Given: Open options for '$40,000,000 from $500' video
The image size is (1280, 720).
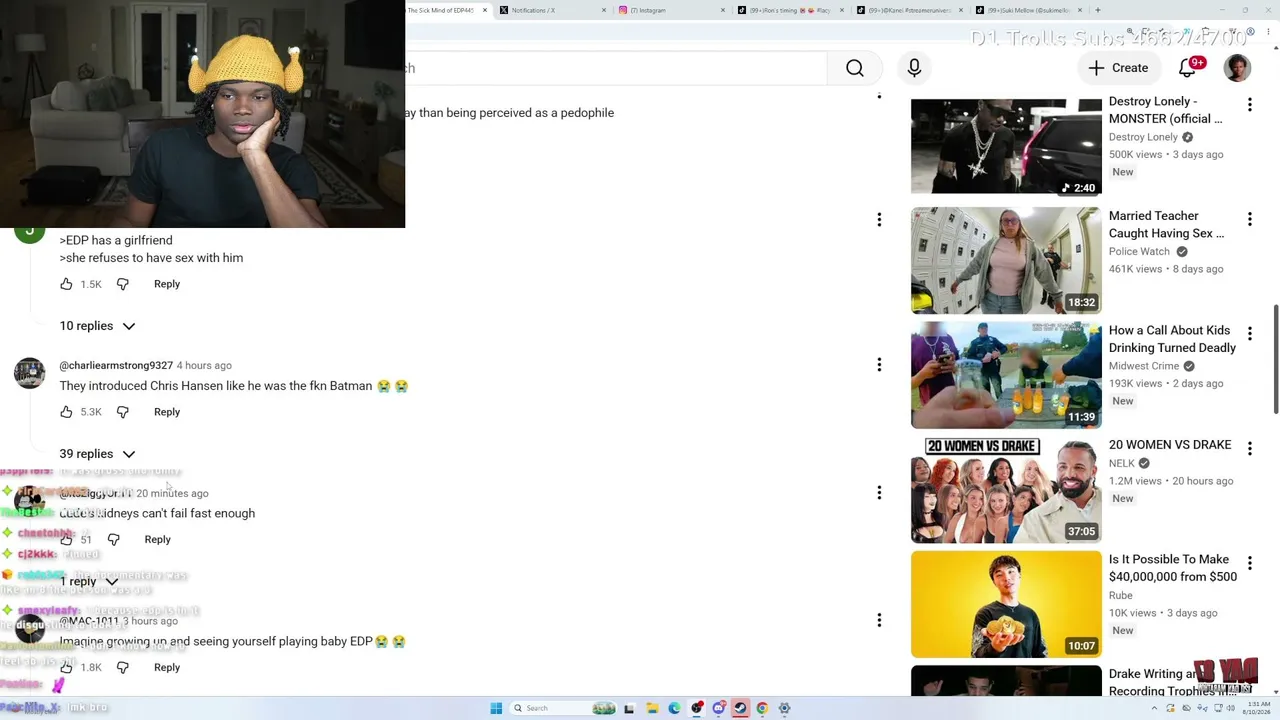Looking at the screenshot, I should (x=1249, y=563).
